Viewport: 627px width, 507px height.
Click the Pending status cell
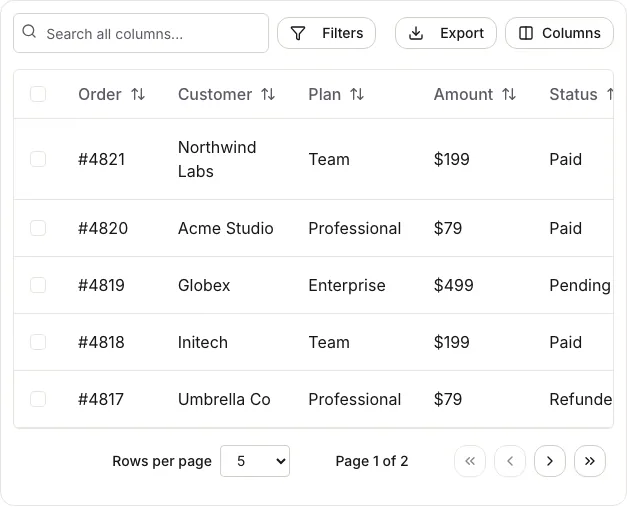pyautogui.click(x=580, y=285)
